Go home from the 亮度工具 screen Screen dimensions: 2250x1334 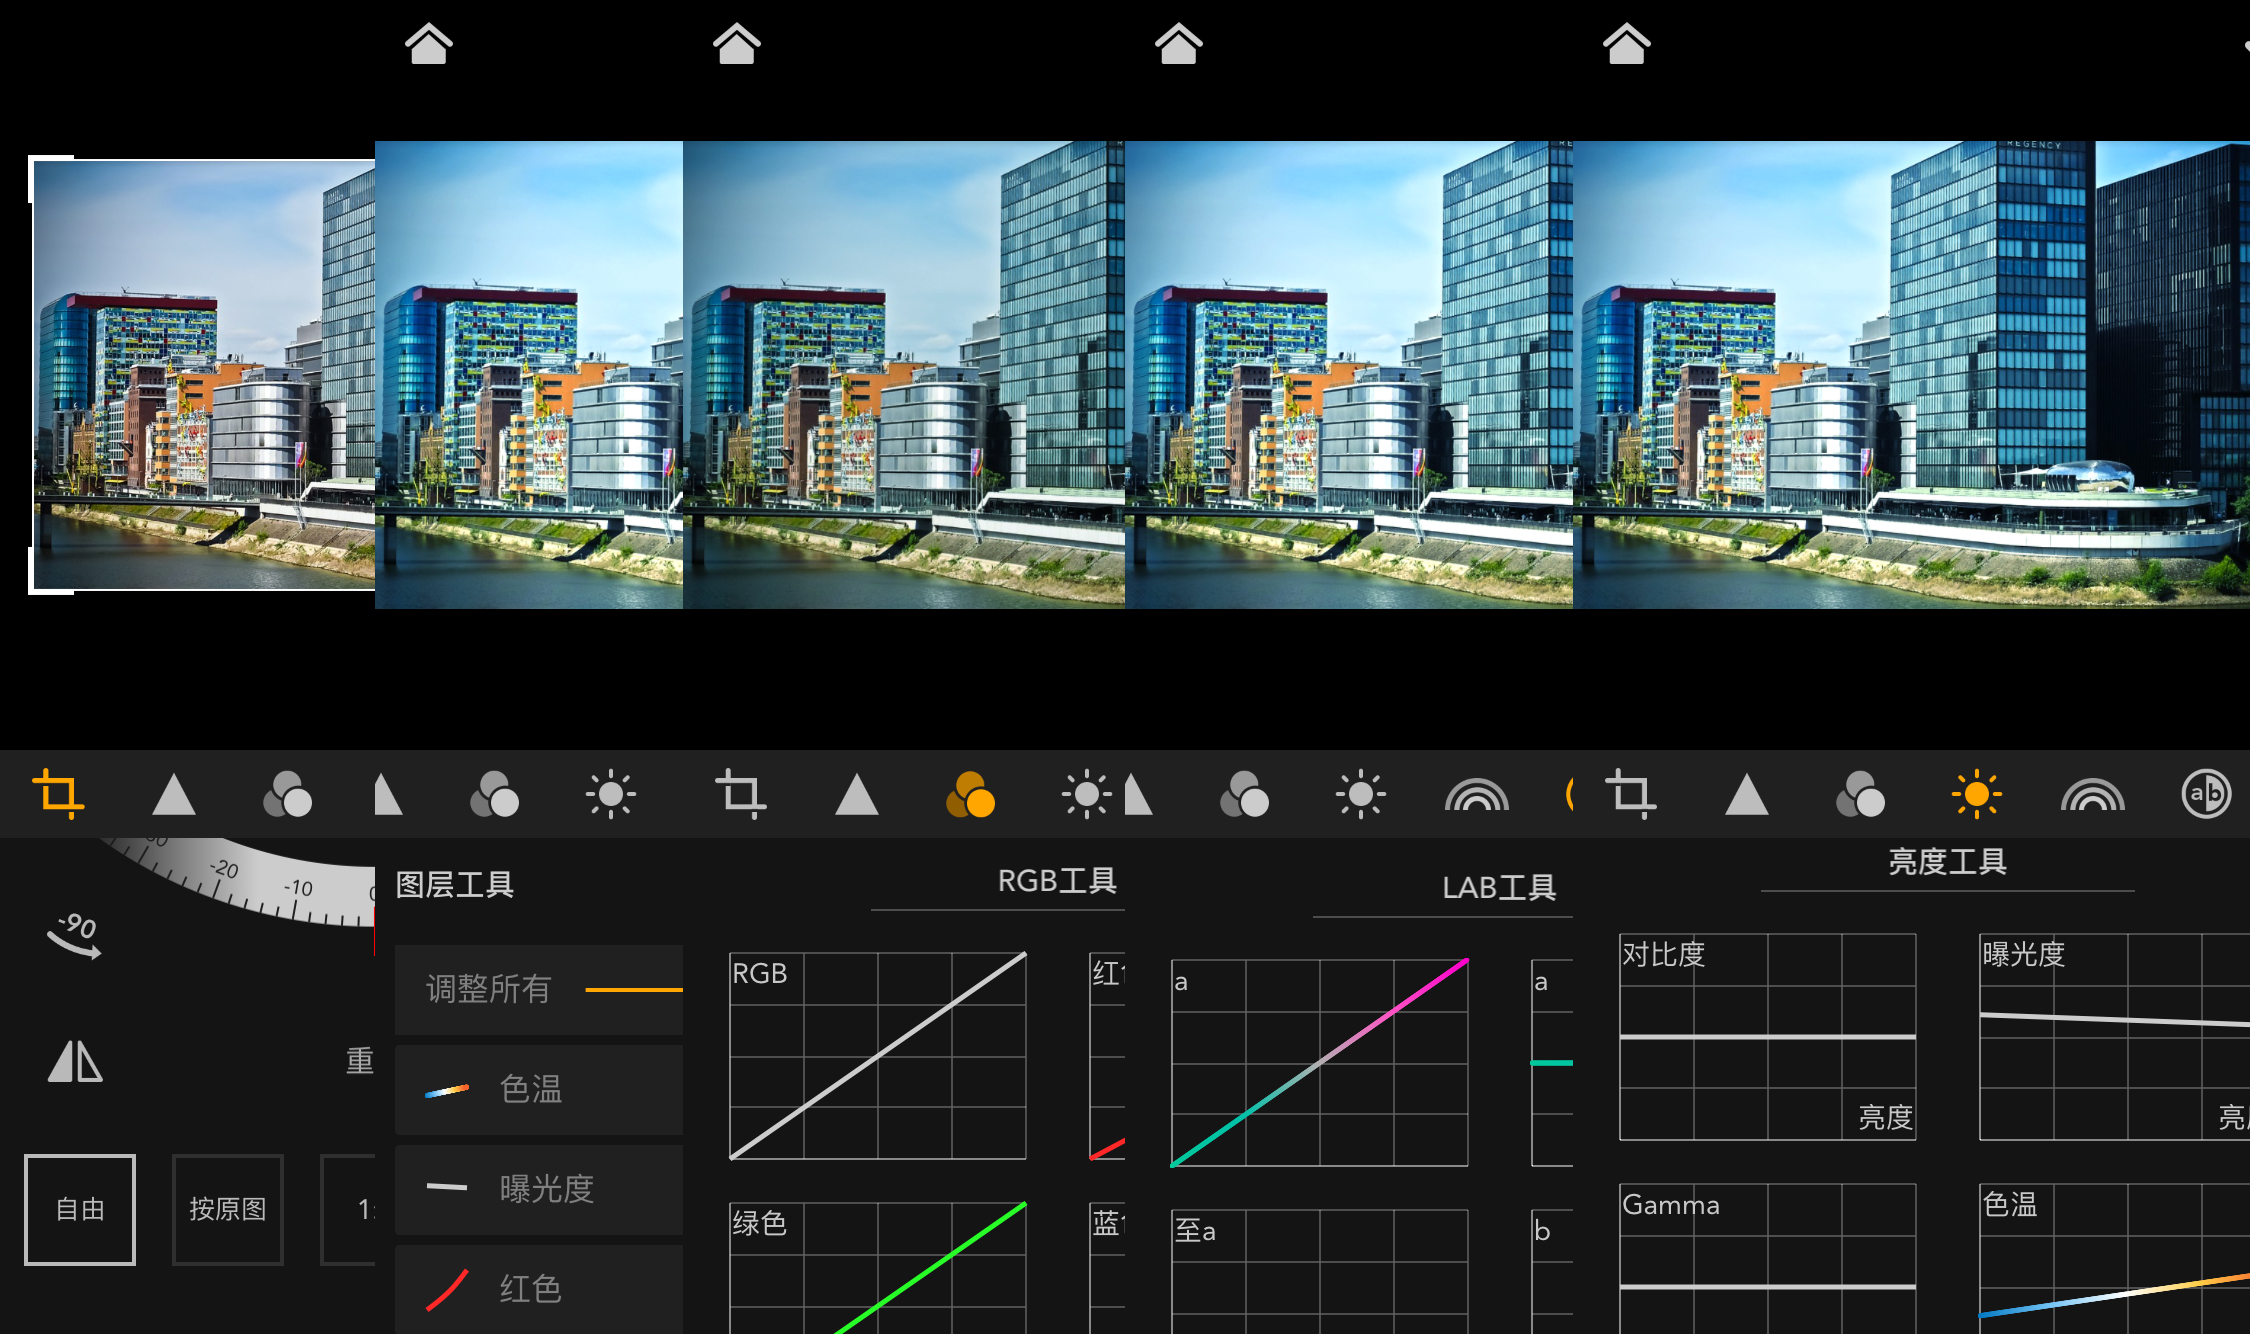point(1627,44)
